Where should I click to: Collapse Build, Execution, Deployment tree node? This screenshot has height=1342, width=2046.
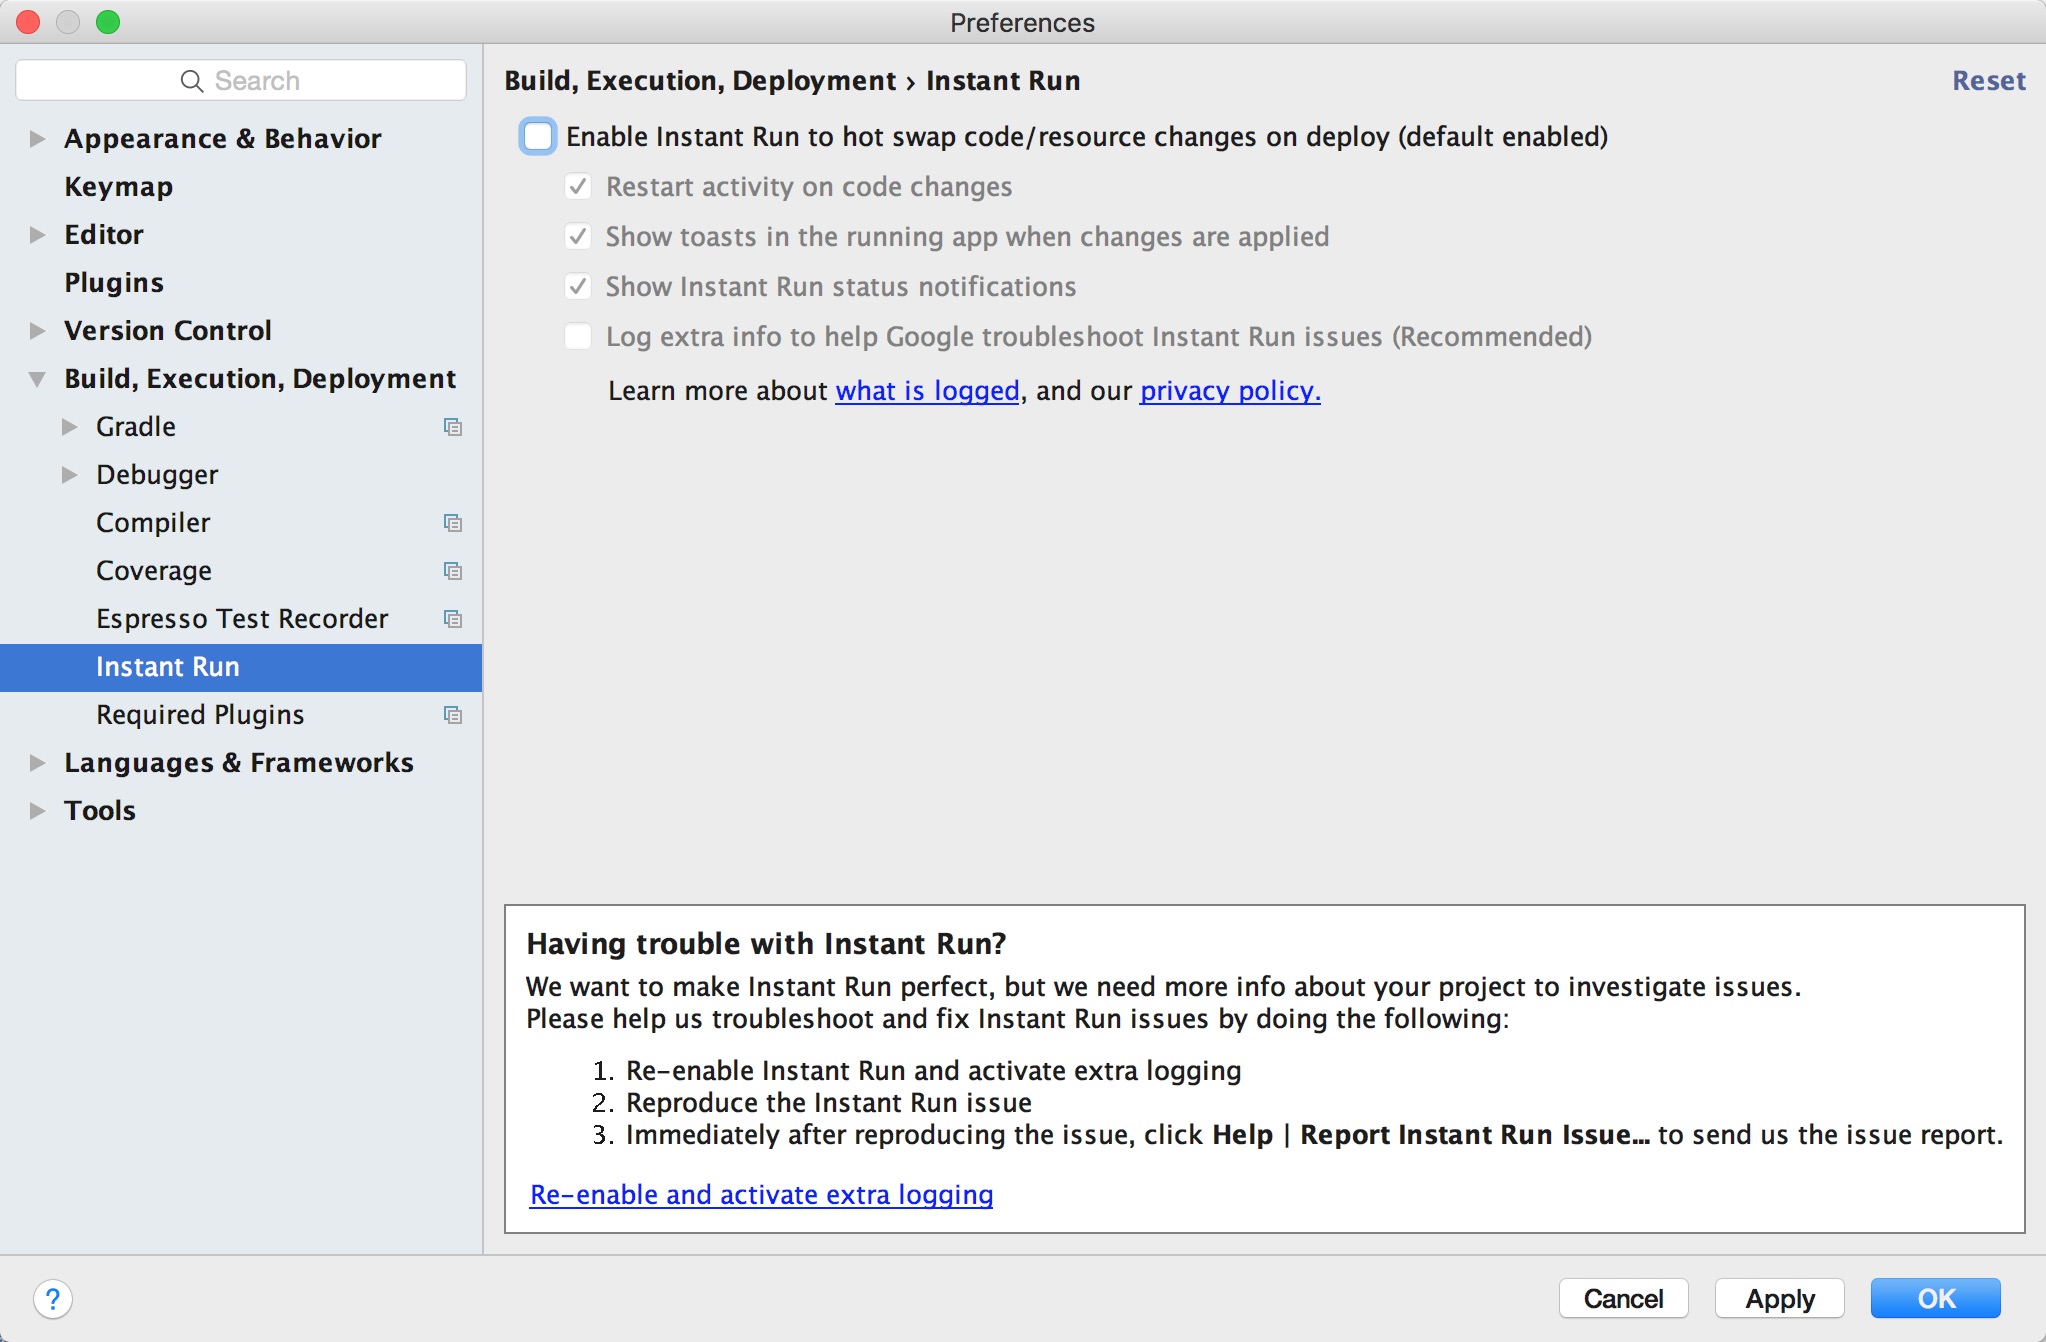tap(38, 379)
